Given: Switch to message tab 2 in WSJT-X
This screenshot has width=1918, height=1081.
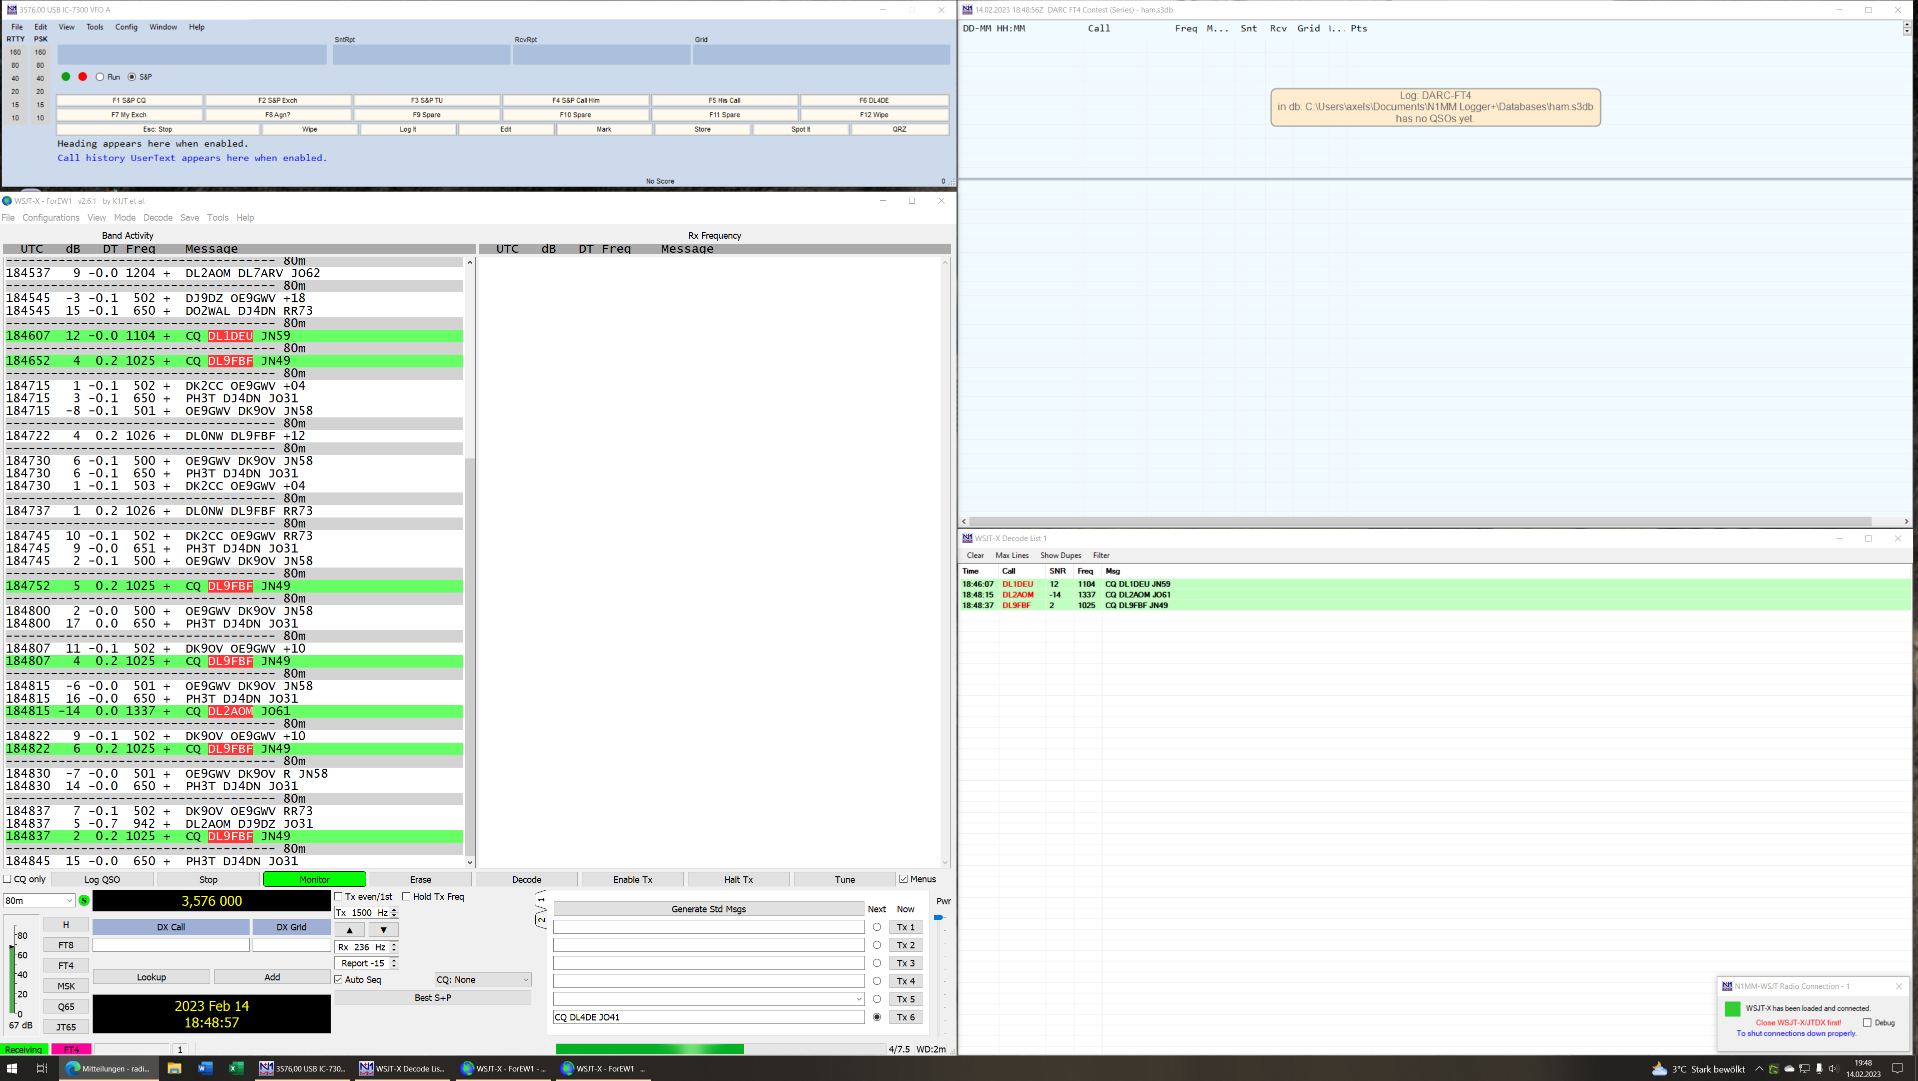Looking at the screenshot, I should pos(542,920).
